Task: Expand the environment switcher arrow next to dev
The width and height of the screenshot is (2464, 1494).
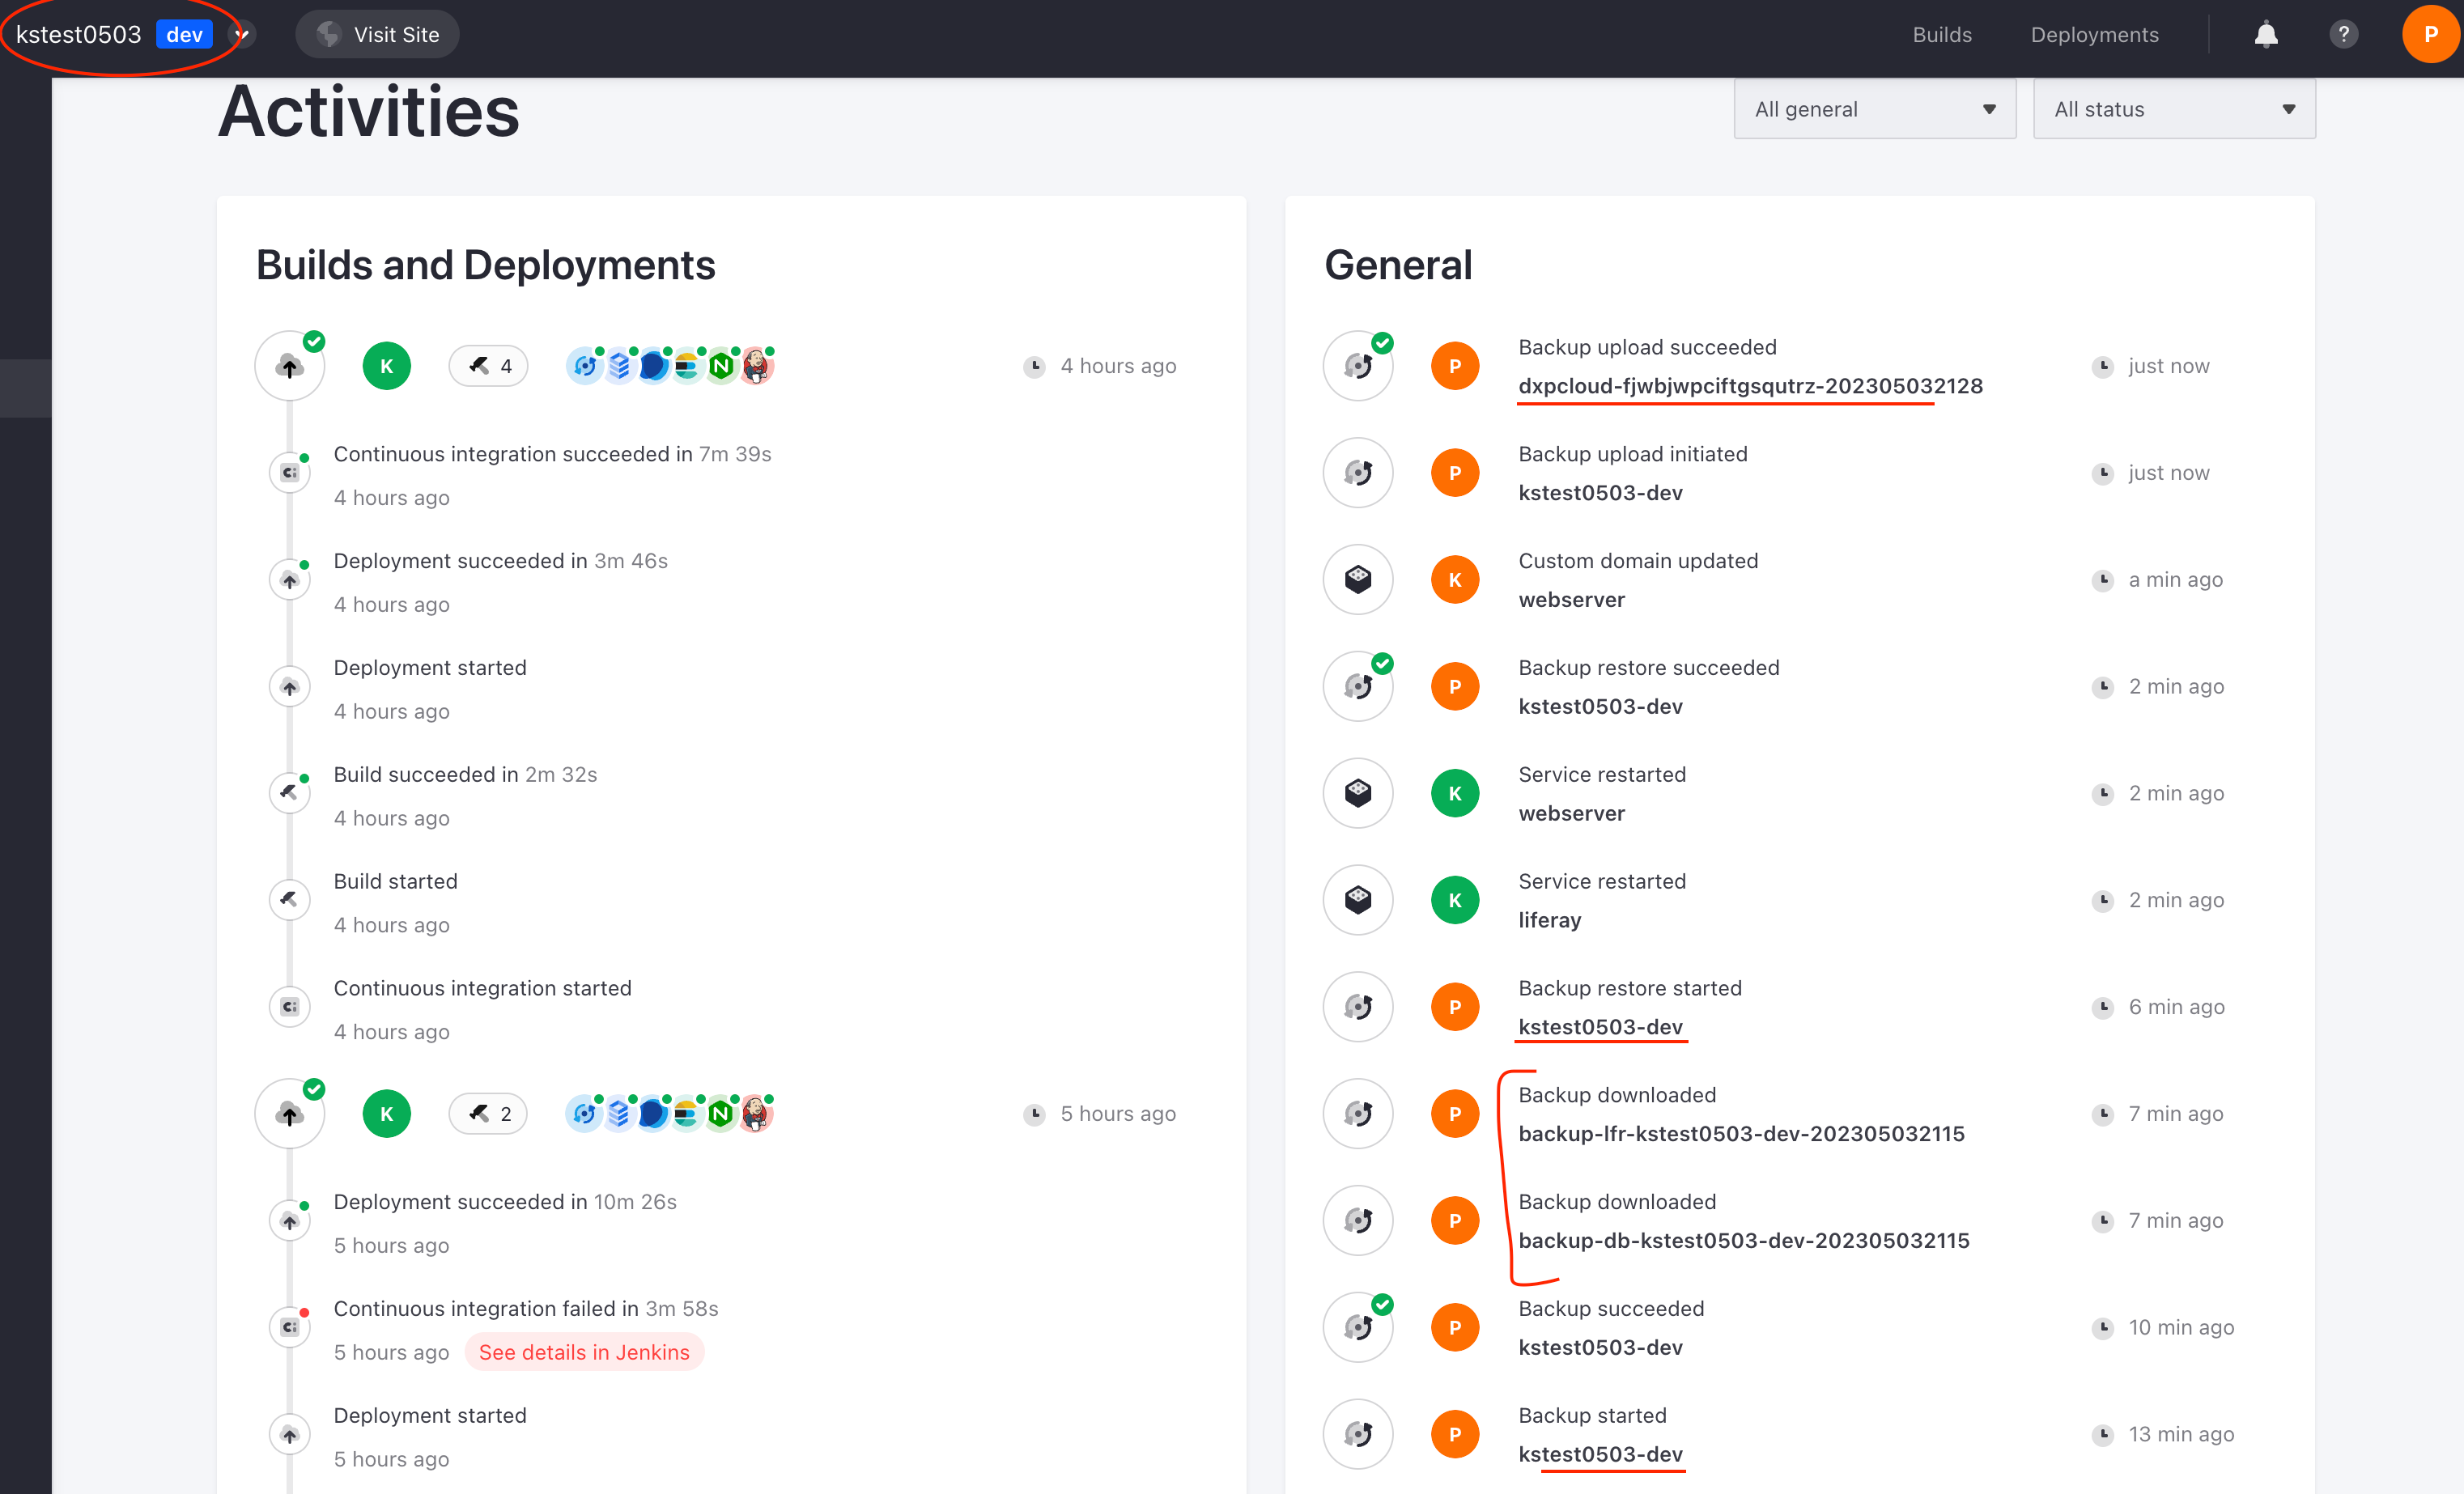Action: click(241, 35)
